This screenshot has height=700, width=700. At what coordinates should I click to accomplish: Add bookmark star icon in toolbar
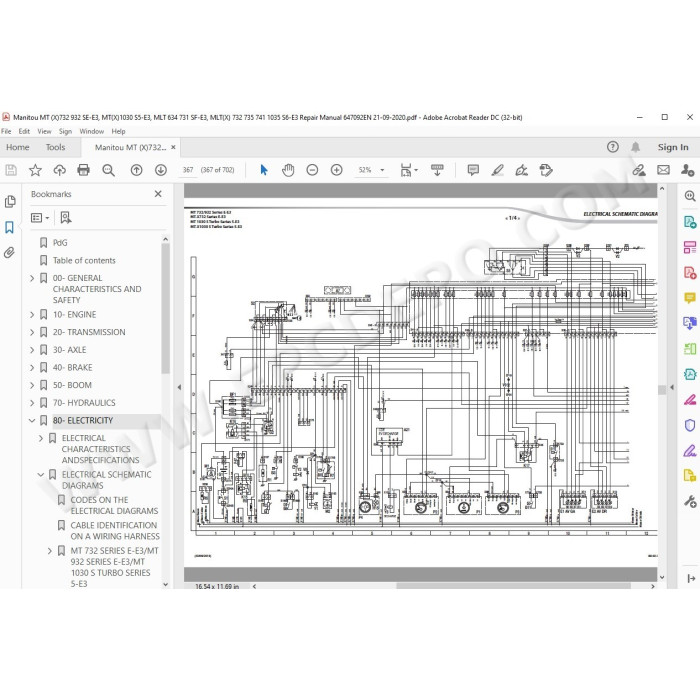point(35,170)
